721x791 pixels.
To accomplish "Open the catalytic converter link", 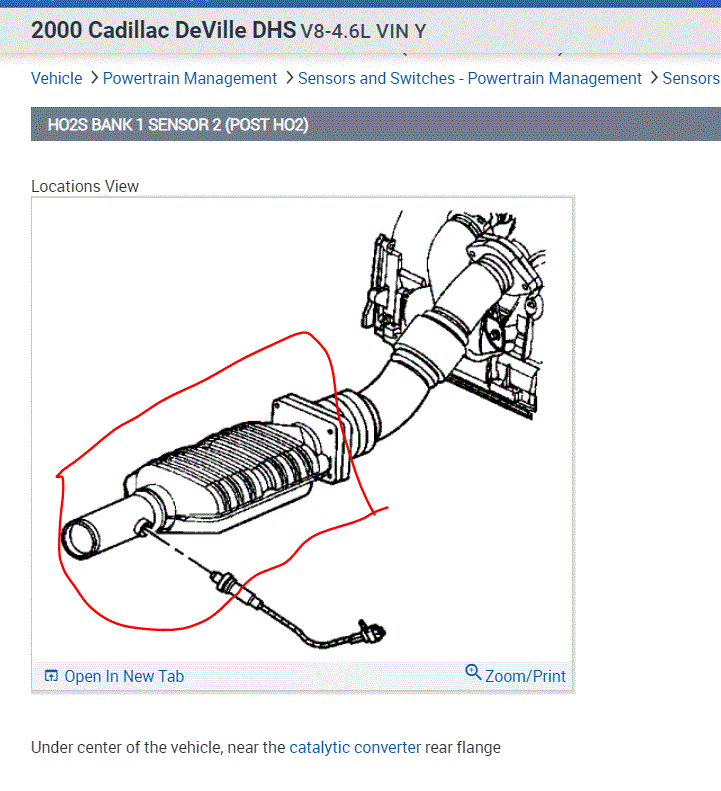I will [x=355, y=748].
